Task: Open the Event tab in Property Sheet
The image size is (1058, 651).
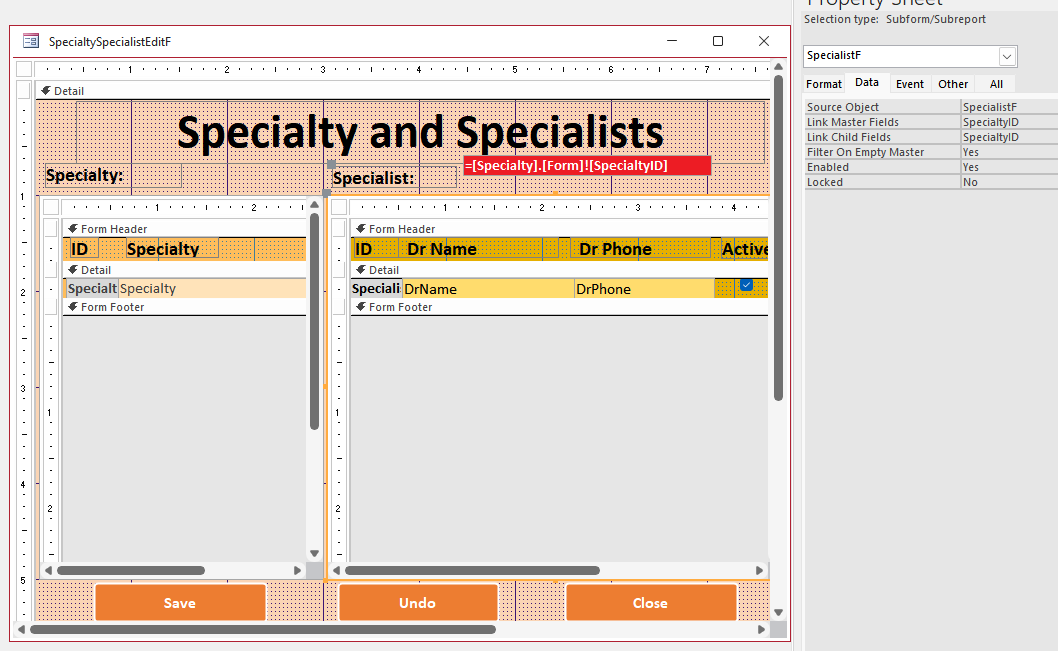Action: click(909, 84)
